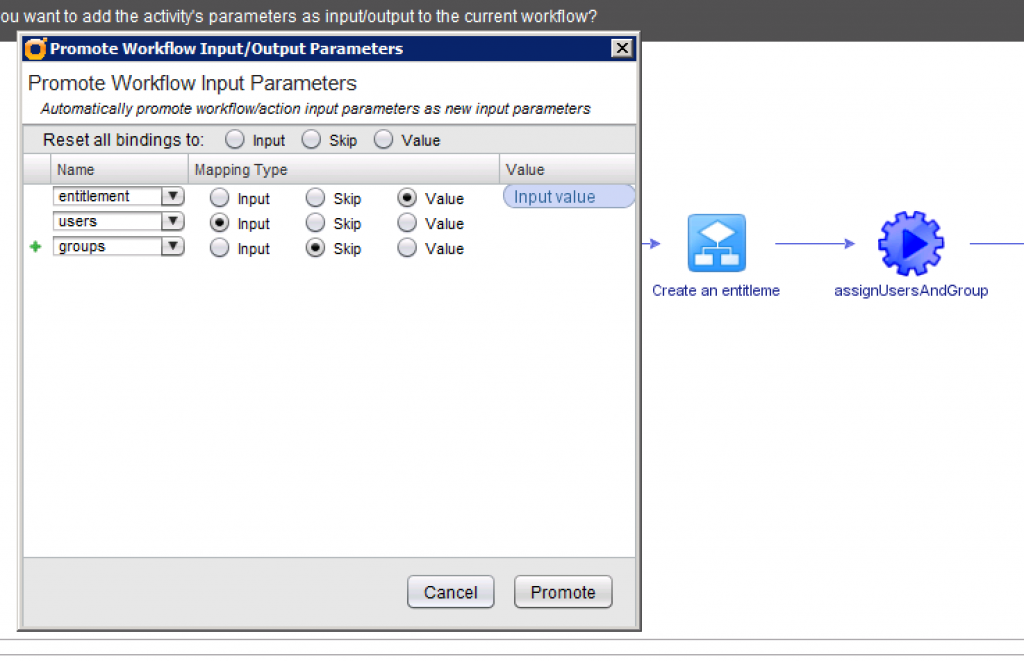Expand the users name dropdown
The image size is (1024, 661).
(x=172, y=222)
